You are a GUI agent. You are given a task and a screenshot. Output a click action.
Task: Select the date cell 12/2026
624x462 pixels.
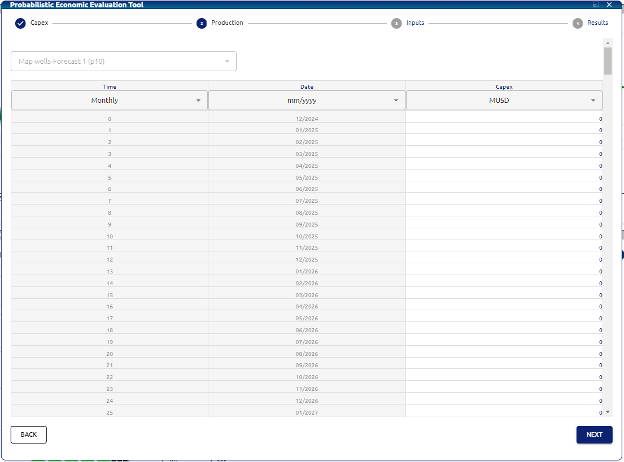306,400
